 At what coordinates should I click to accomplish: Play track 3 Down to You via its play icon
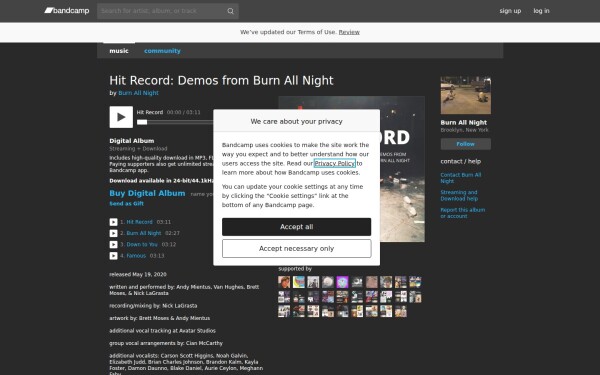113,244
